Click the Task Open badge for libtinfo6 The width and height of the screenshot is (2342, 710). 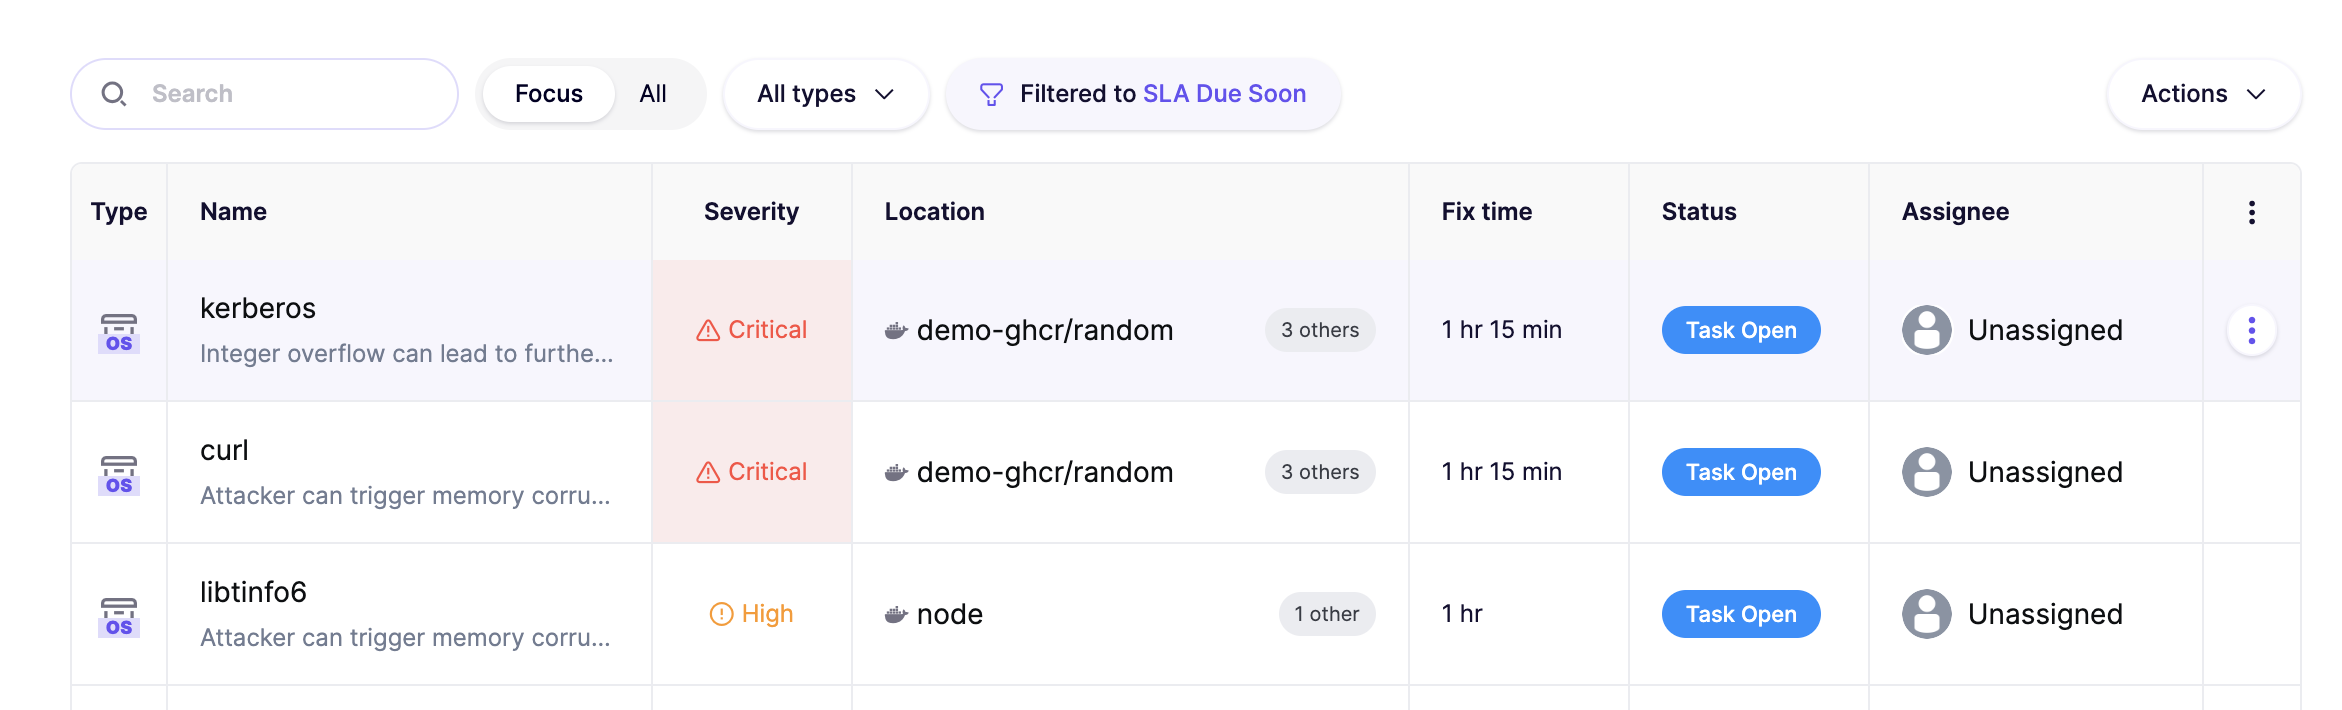[1741, 614]
